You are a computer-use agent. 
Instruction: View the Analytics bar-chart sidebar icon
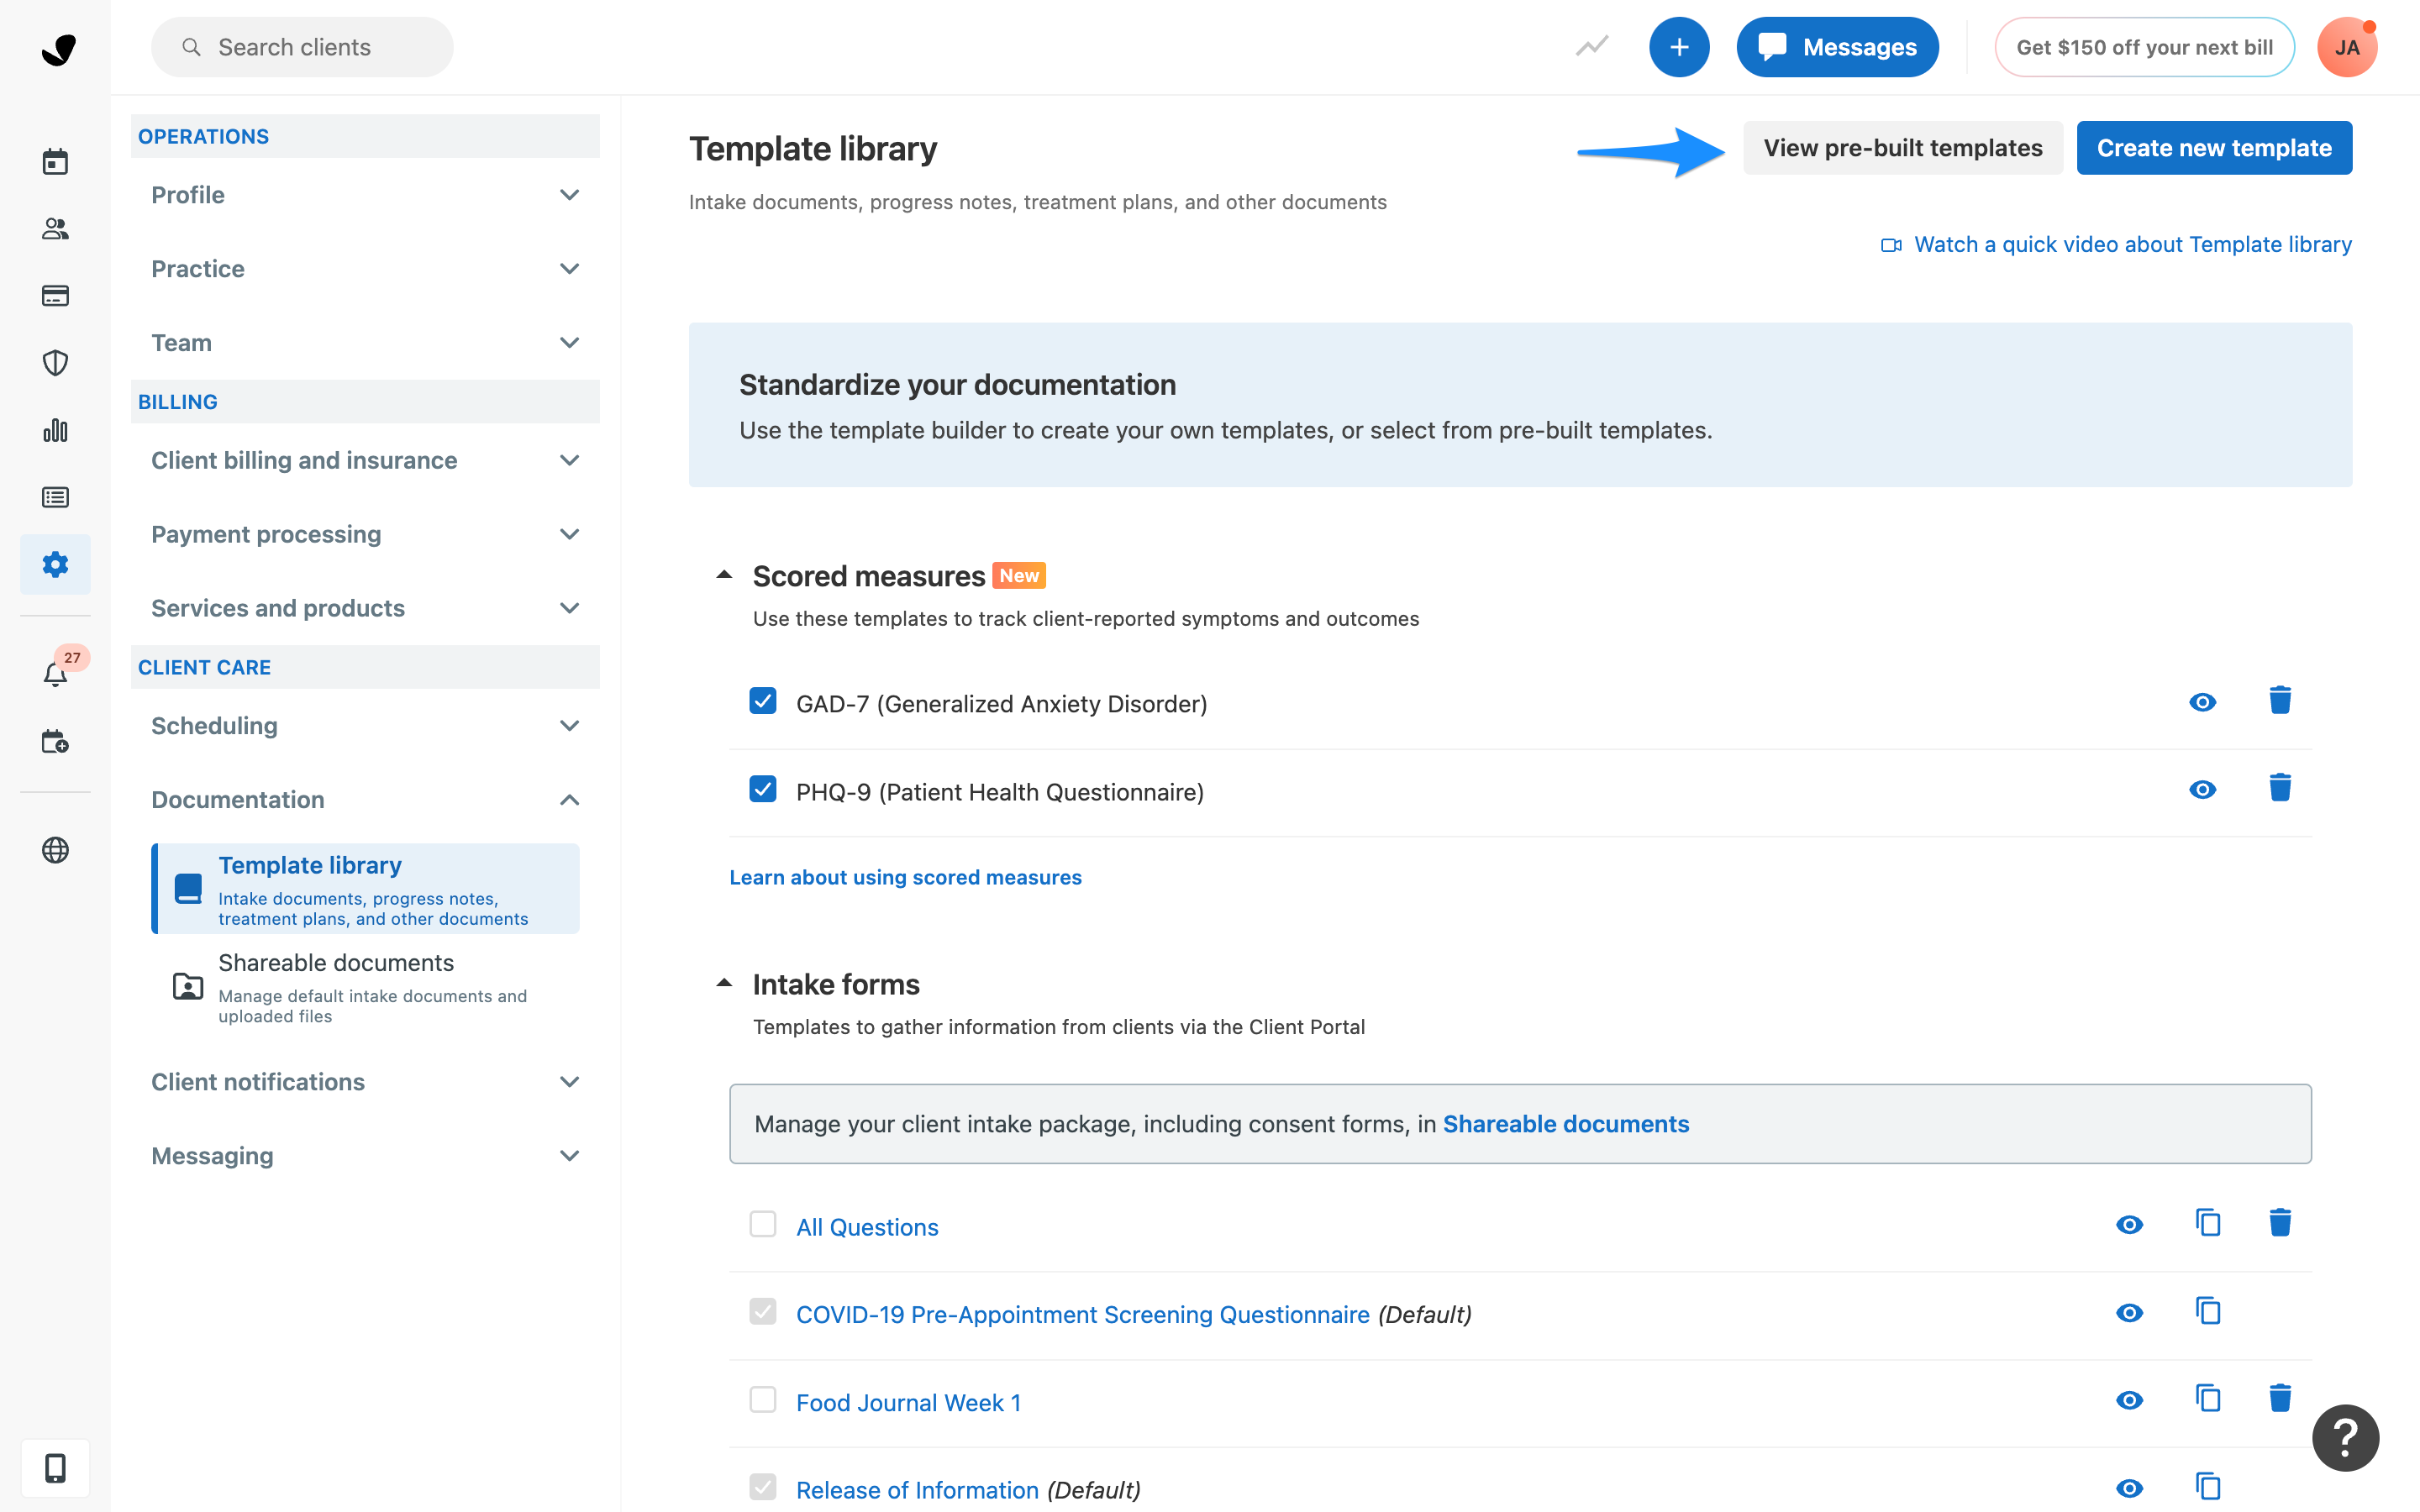pos(55,430)
